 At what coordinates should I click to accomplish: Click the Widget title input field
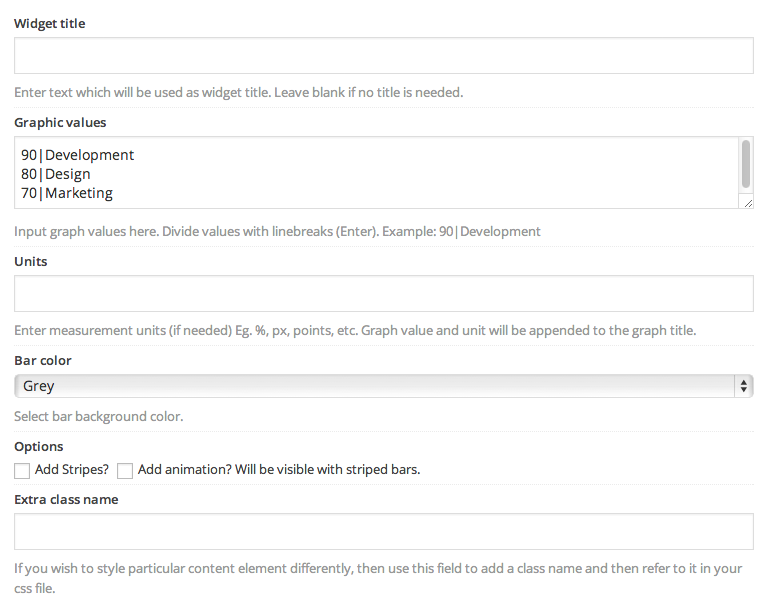[x=384, y=55]
